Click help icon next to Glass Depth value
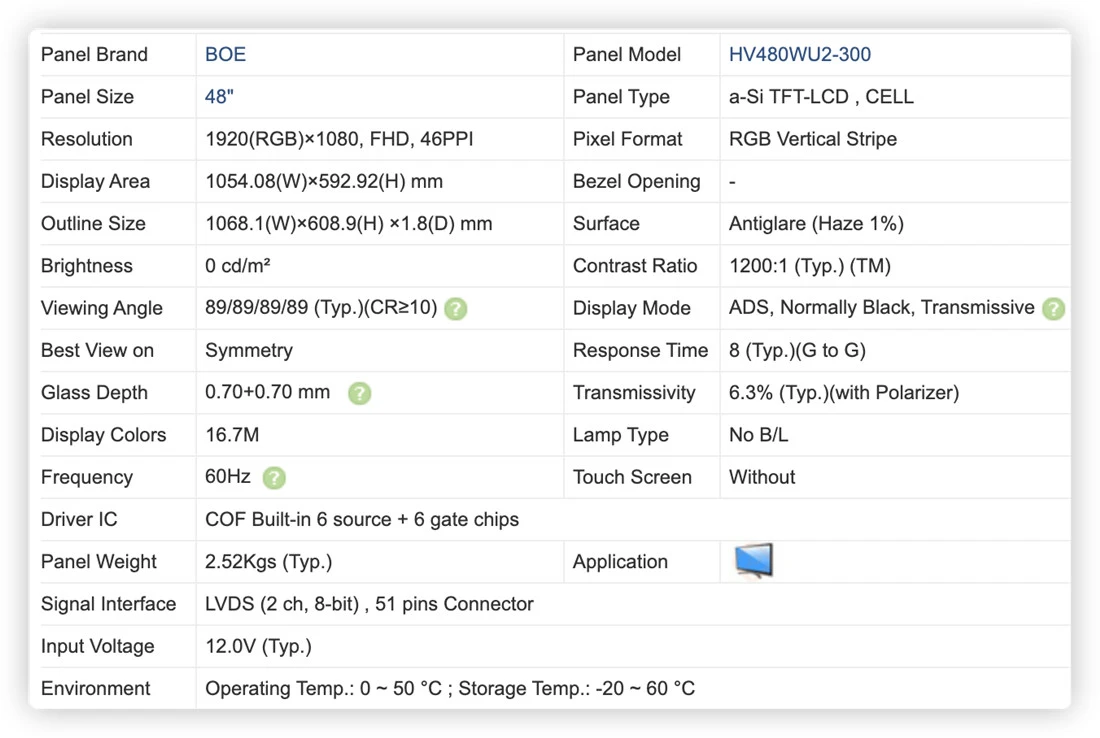 pos(359,394)
